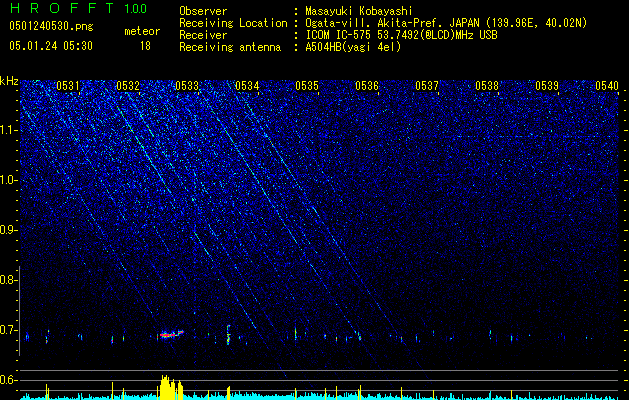Click the version number 1.0.0

point(136,9)
